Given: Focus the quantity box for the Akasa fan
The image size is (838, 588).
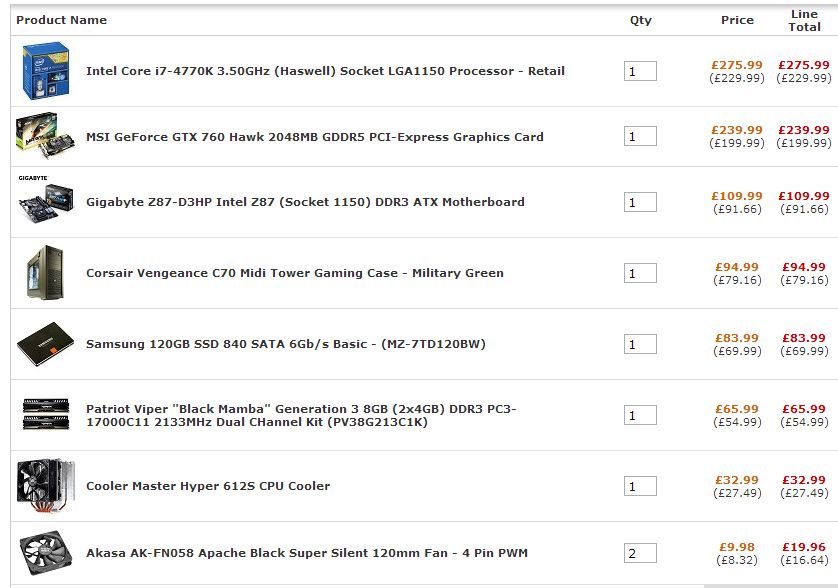Looking at the screenshot, I should [640, 553].
